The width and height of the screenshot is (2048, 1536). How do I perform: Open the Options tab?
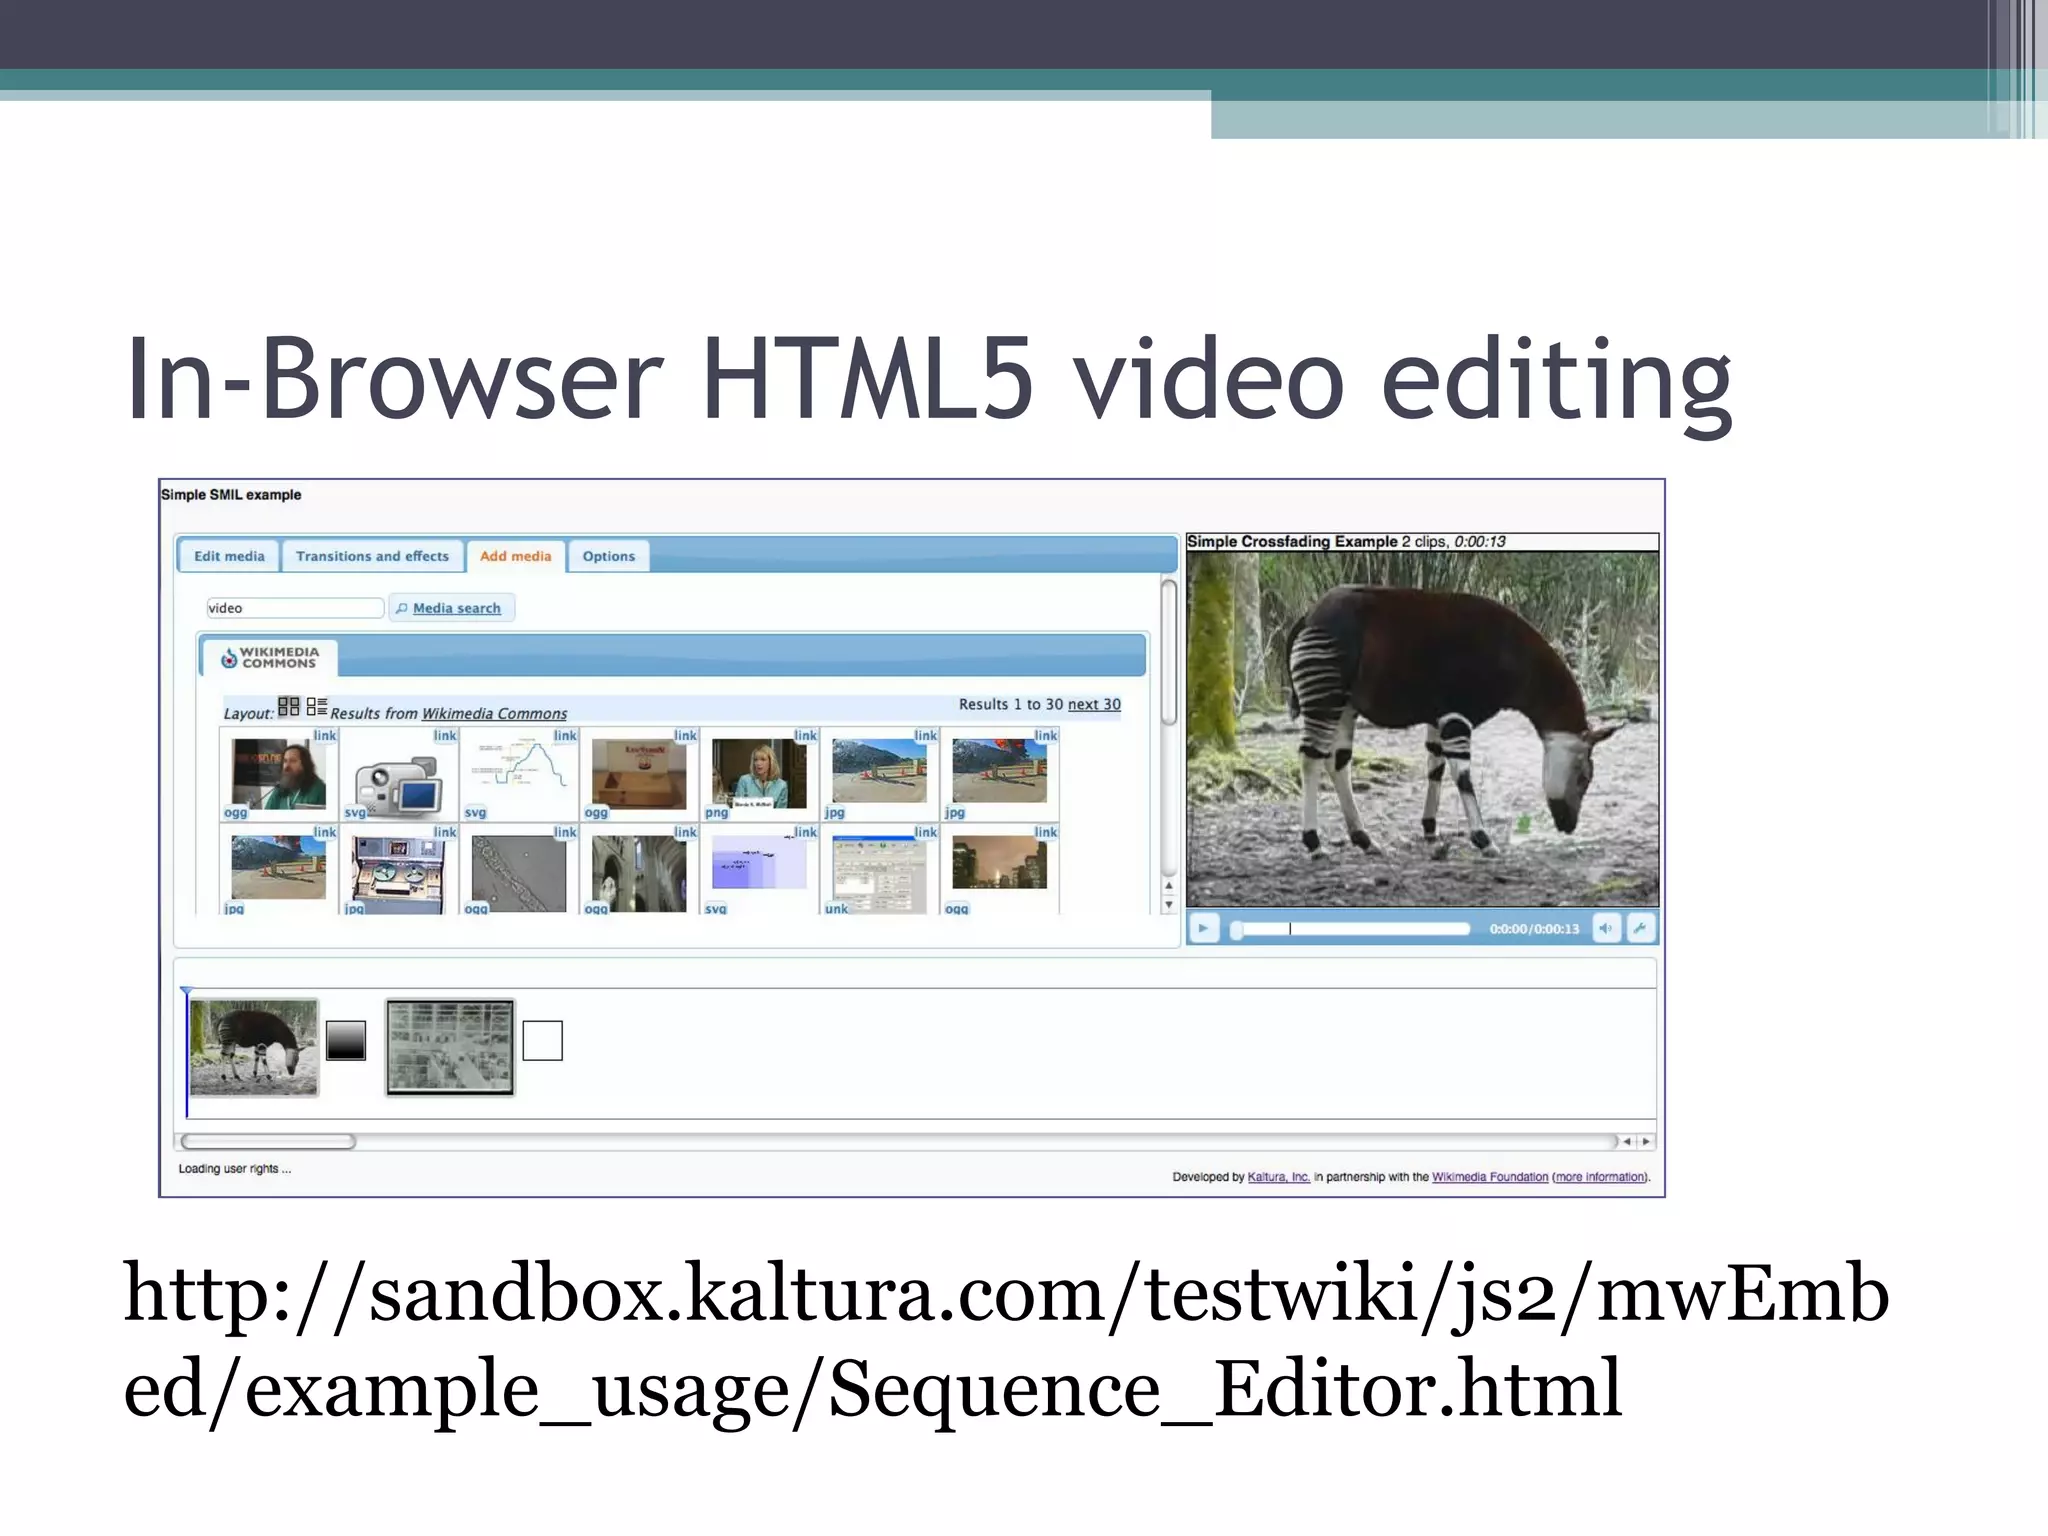click(608, 556)
